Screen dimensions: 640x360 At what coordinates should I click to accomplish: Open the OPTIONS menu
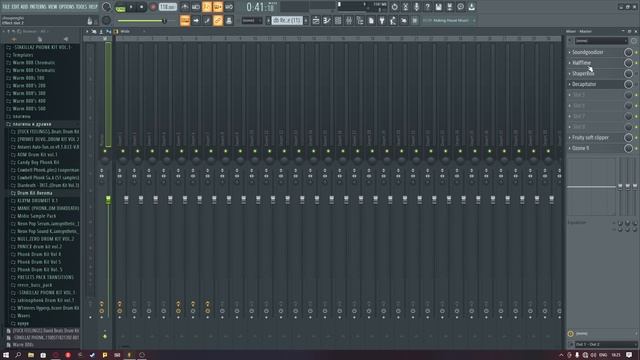coord(68,7)
